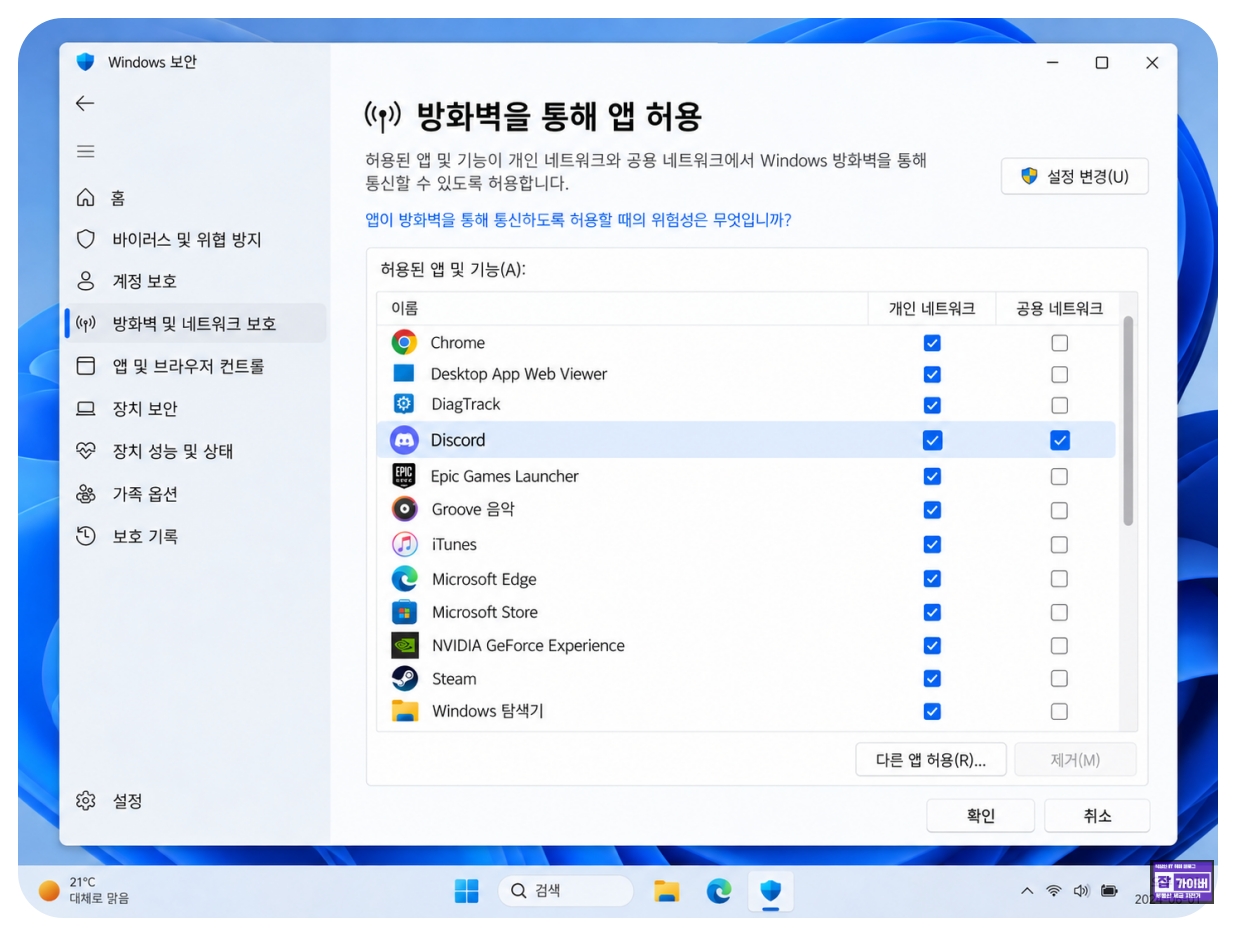The width and height of the screenshot is (1236, 936).
Task: Select 가족 옵션 in the sidebar
Action: [x=195, y=493]
